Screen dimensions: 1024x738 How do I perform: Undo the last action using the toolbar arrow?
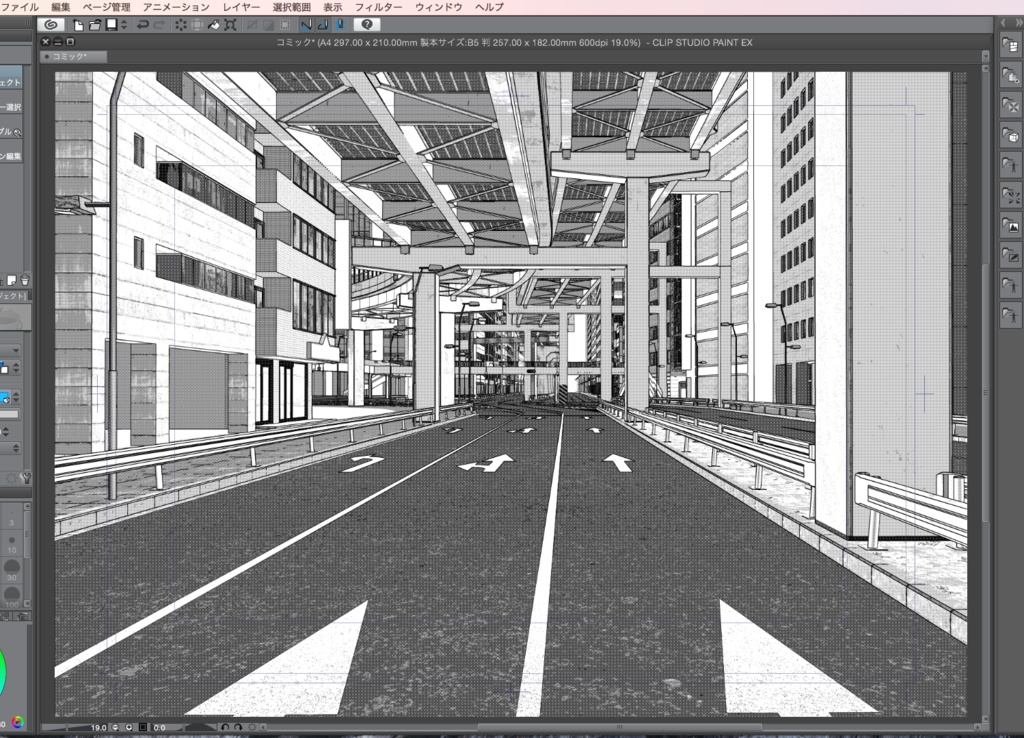pyautogui.click(x=141, y=25)
